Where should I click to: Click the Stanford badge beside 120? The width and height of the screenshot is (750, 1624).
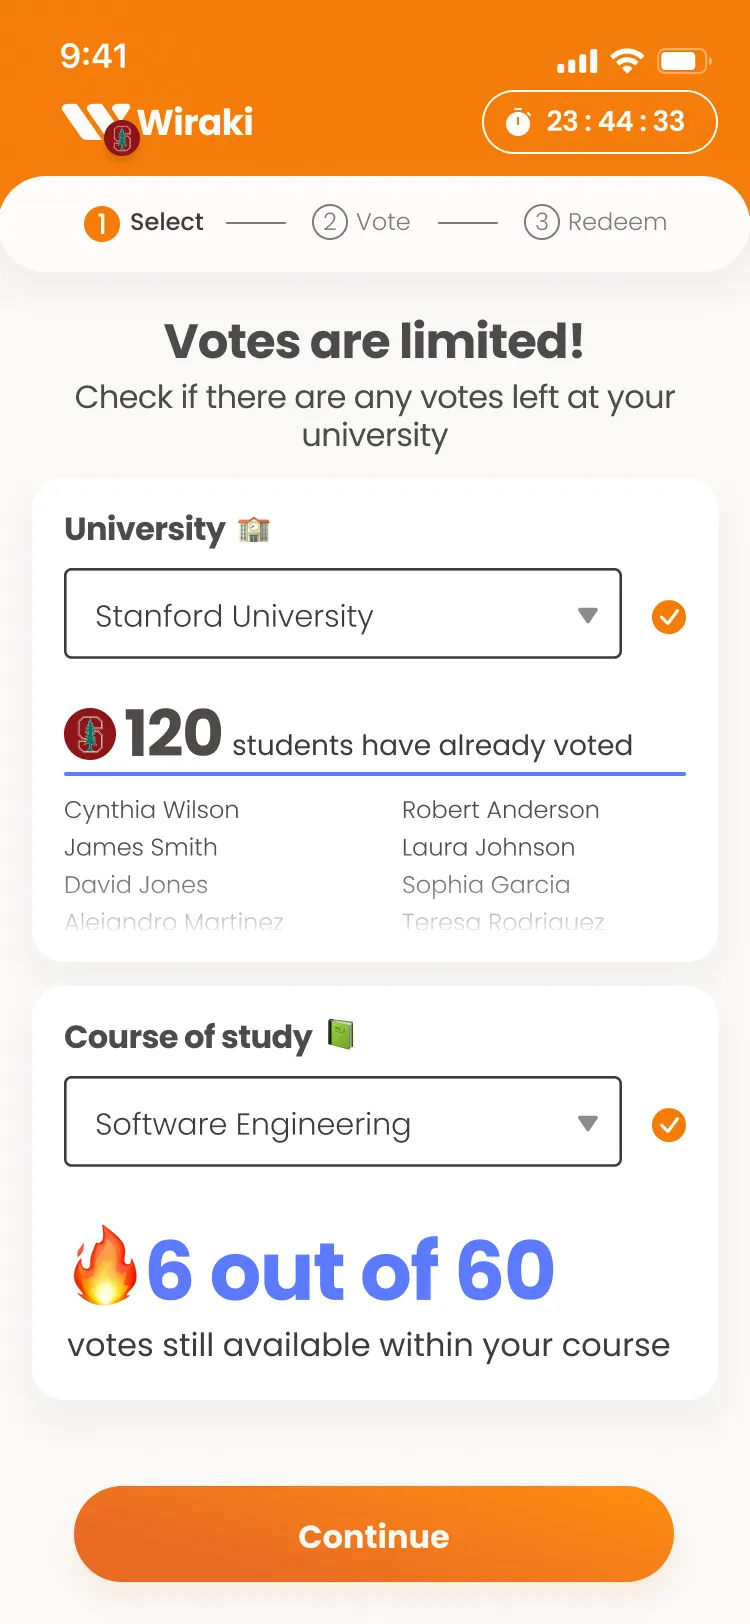pos(90,734)
